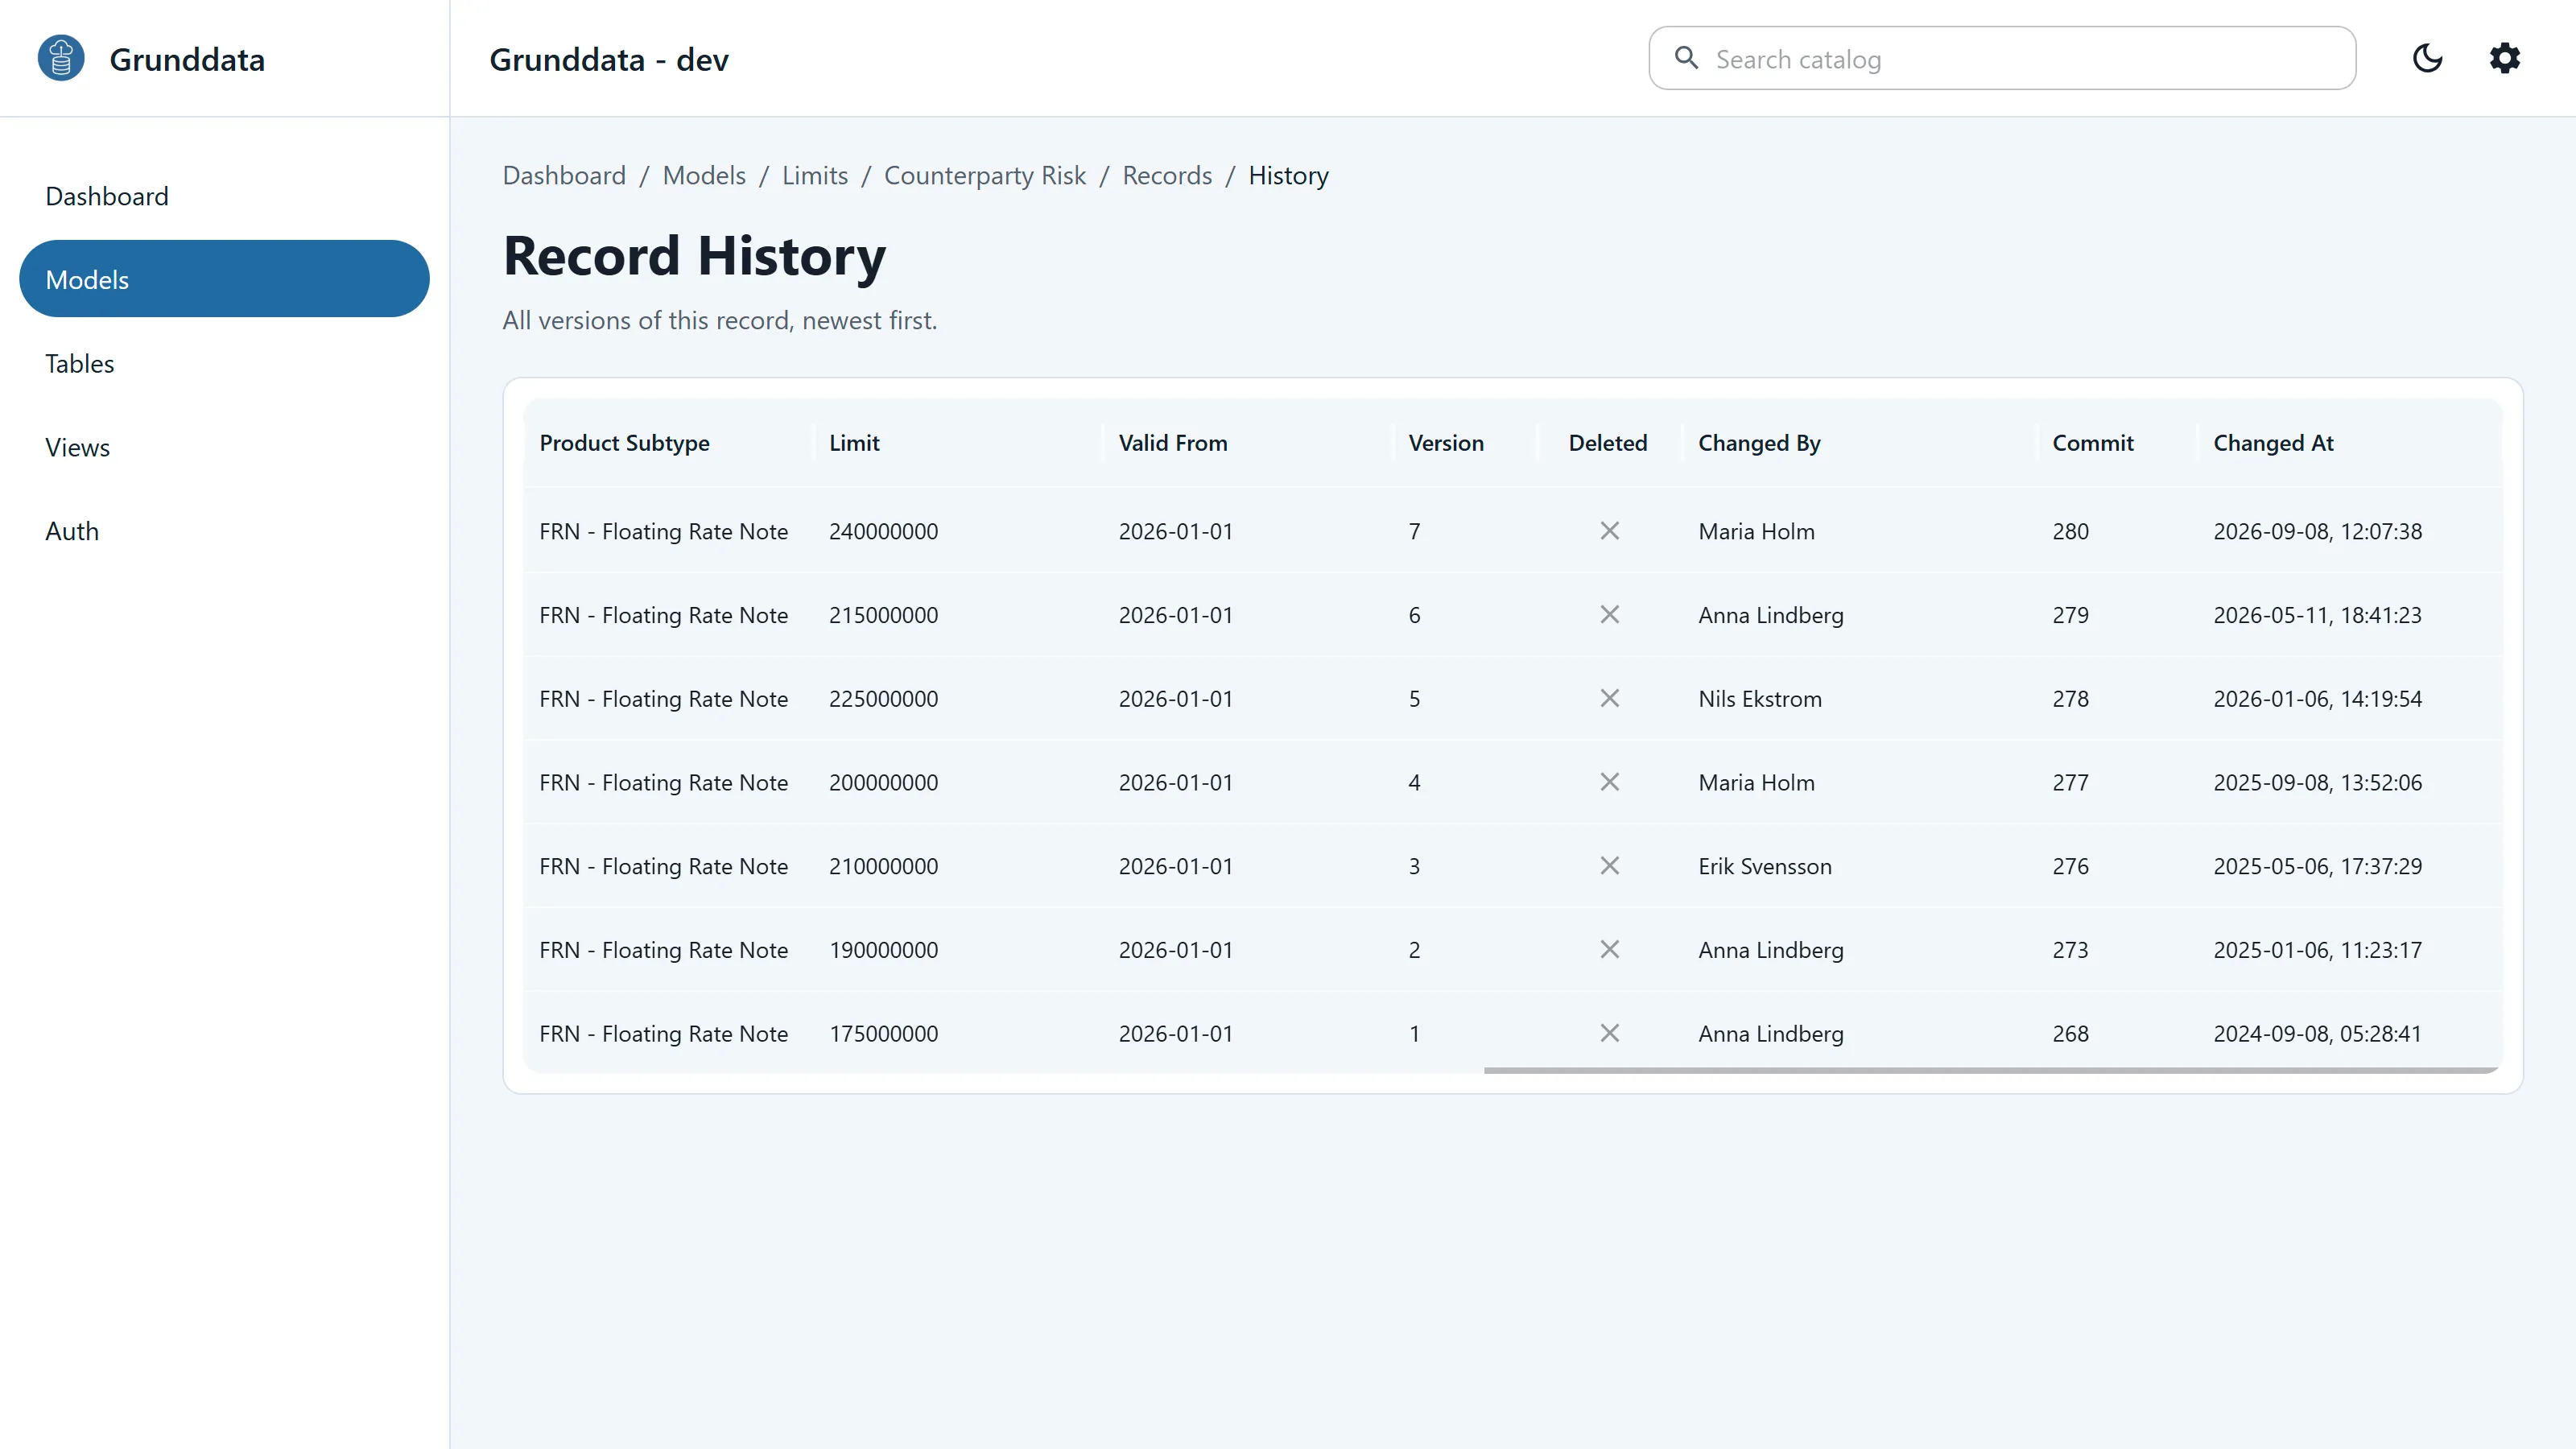Click commit number 278
The width and height of the screenshot is (2576, 1449).
point(2071,699)
